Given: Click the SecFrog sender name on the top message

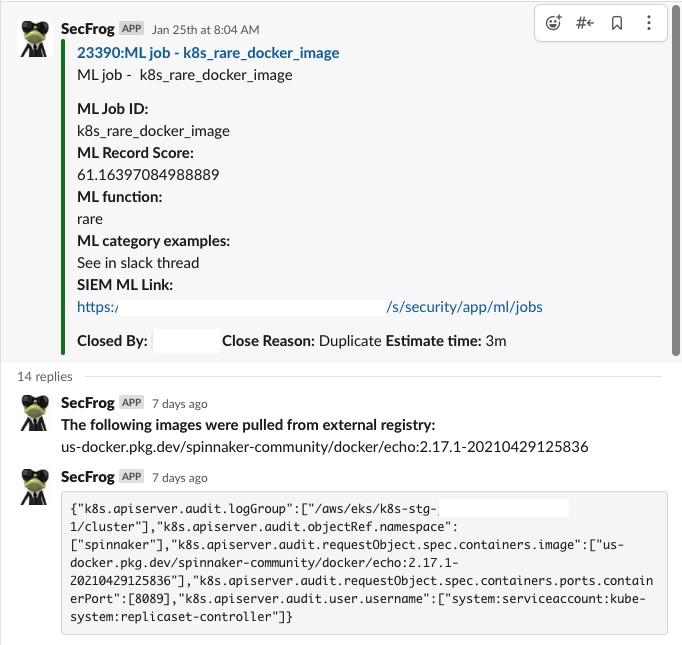Looking at the screenshot, I should 86,29.
